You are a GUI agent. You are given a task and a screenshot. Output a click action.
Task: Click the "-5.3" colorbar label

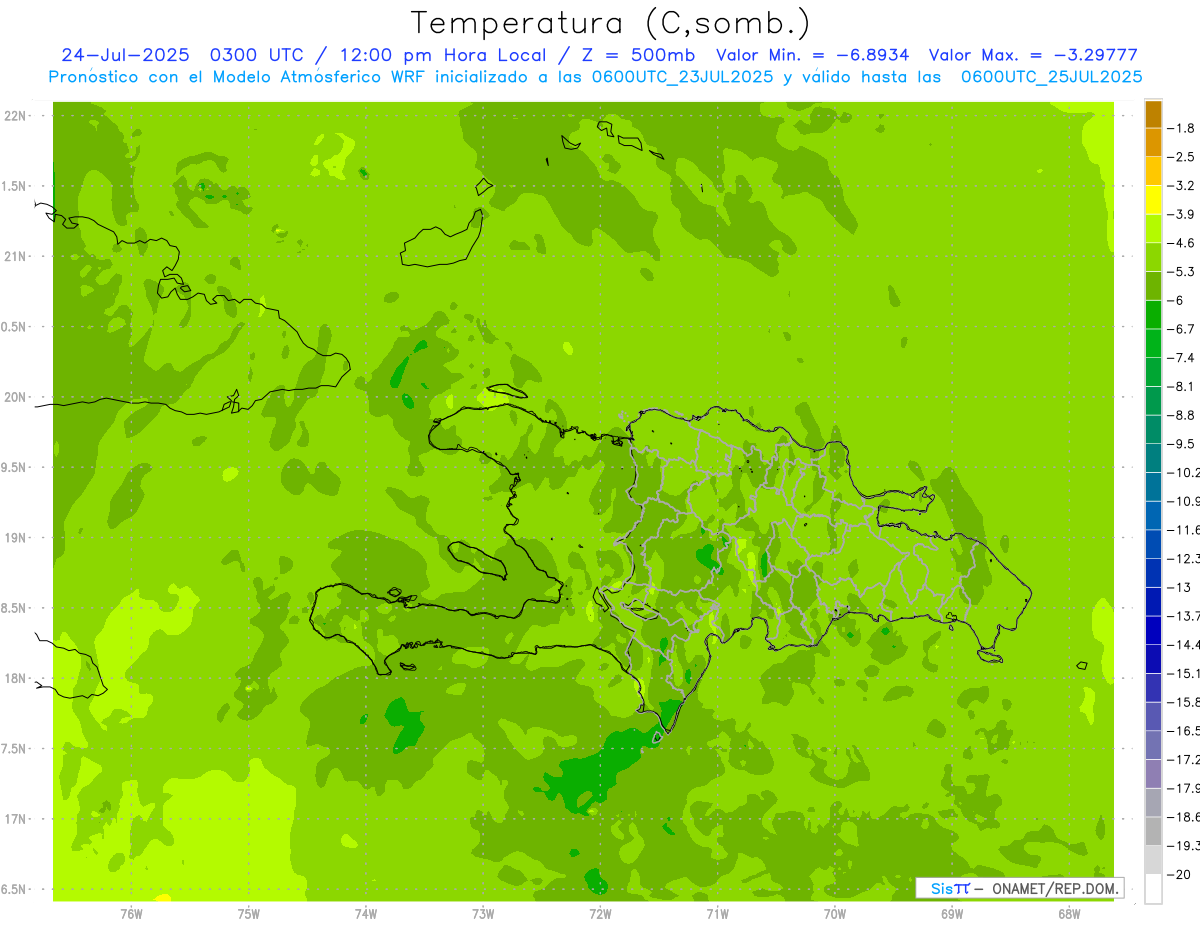1181,271
